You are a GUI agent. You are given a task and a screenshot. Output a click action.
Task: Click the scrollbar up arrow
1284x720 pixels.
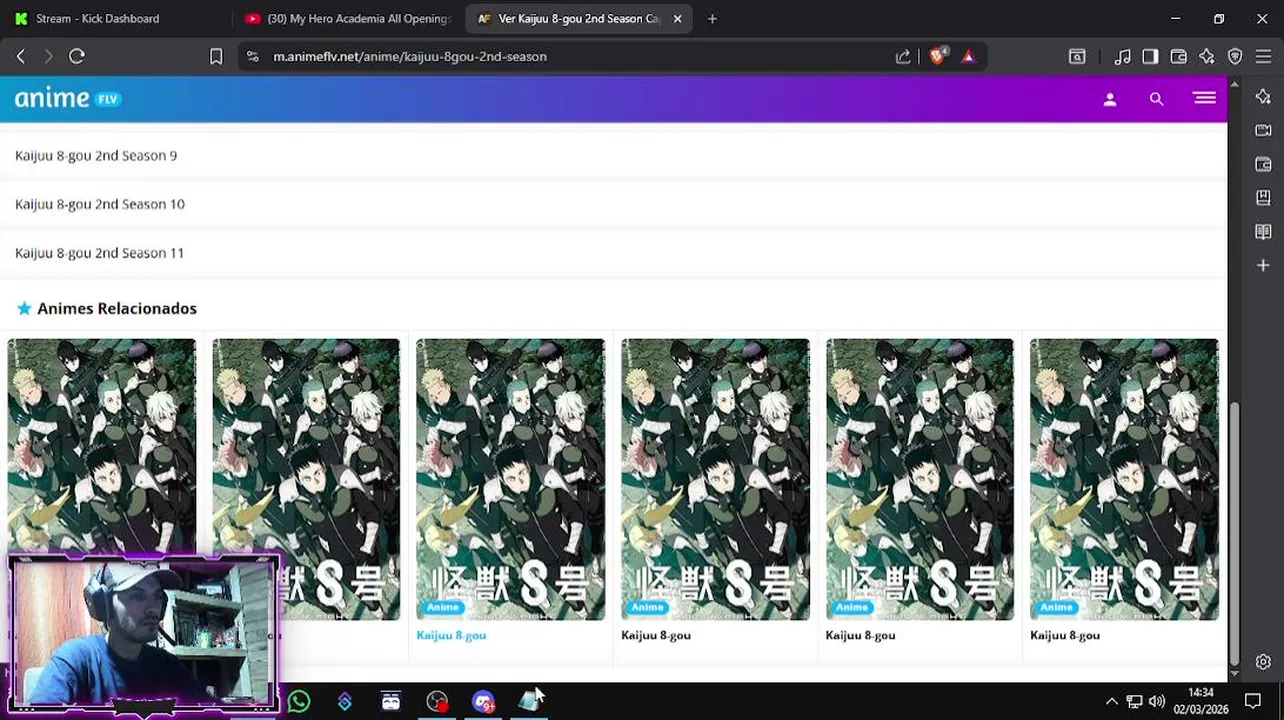pos(1233,84)
